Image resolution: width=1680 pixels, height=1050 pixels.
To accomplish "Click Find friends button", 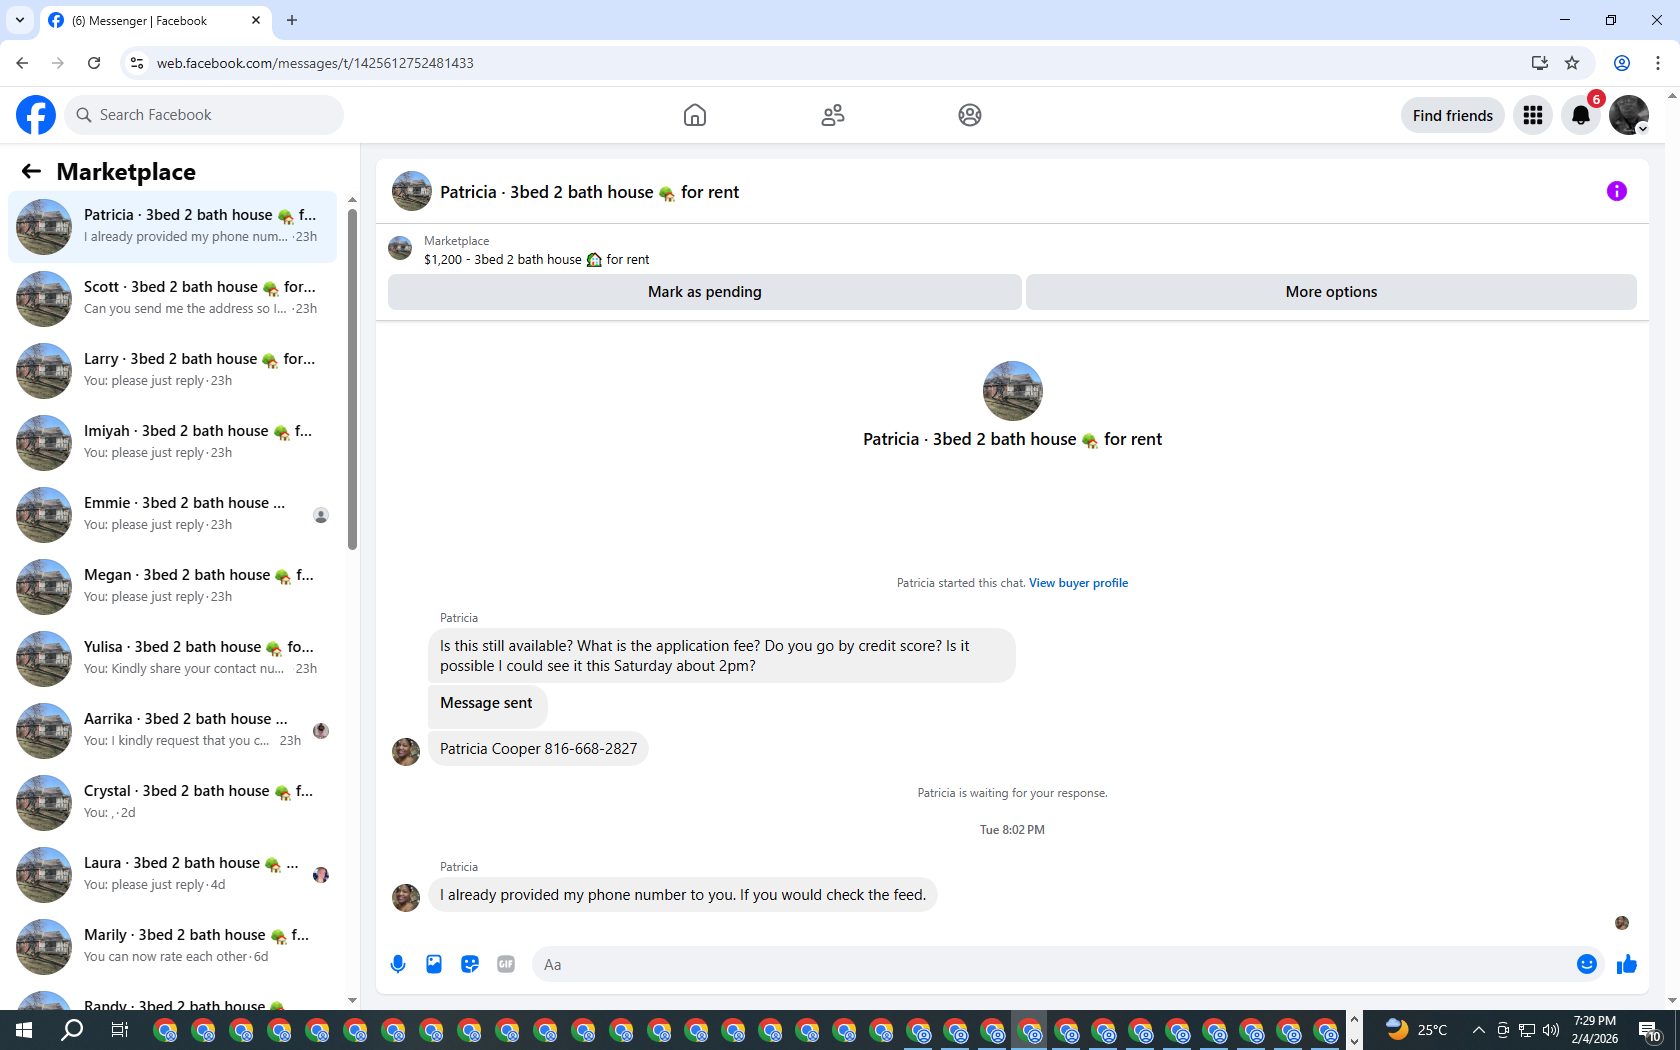I will pos(1452,115).
